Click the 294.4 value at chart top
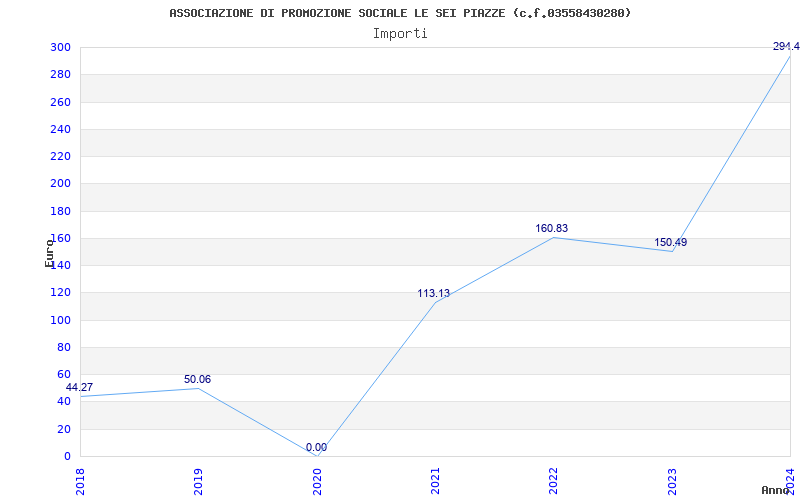800x500 pixels. click(786, 46)
